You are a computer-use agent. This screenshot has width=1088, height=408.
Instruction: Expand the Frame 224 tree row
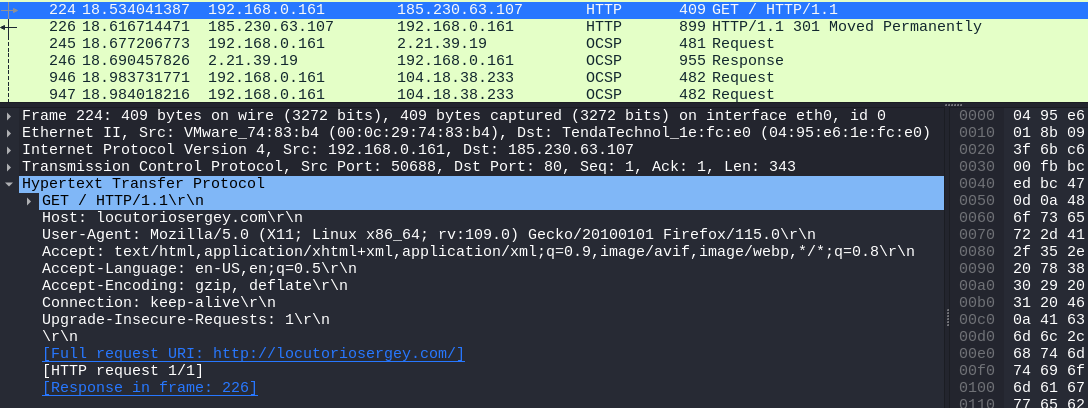coord(8,116)
